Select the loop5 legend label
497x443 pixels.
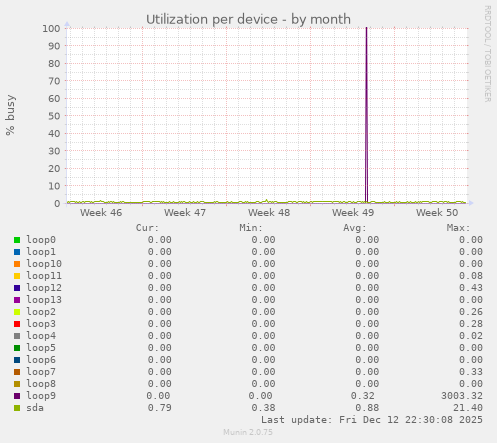click(x=41, y=348)
